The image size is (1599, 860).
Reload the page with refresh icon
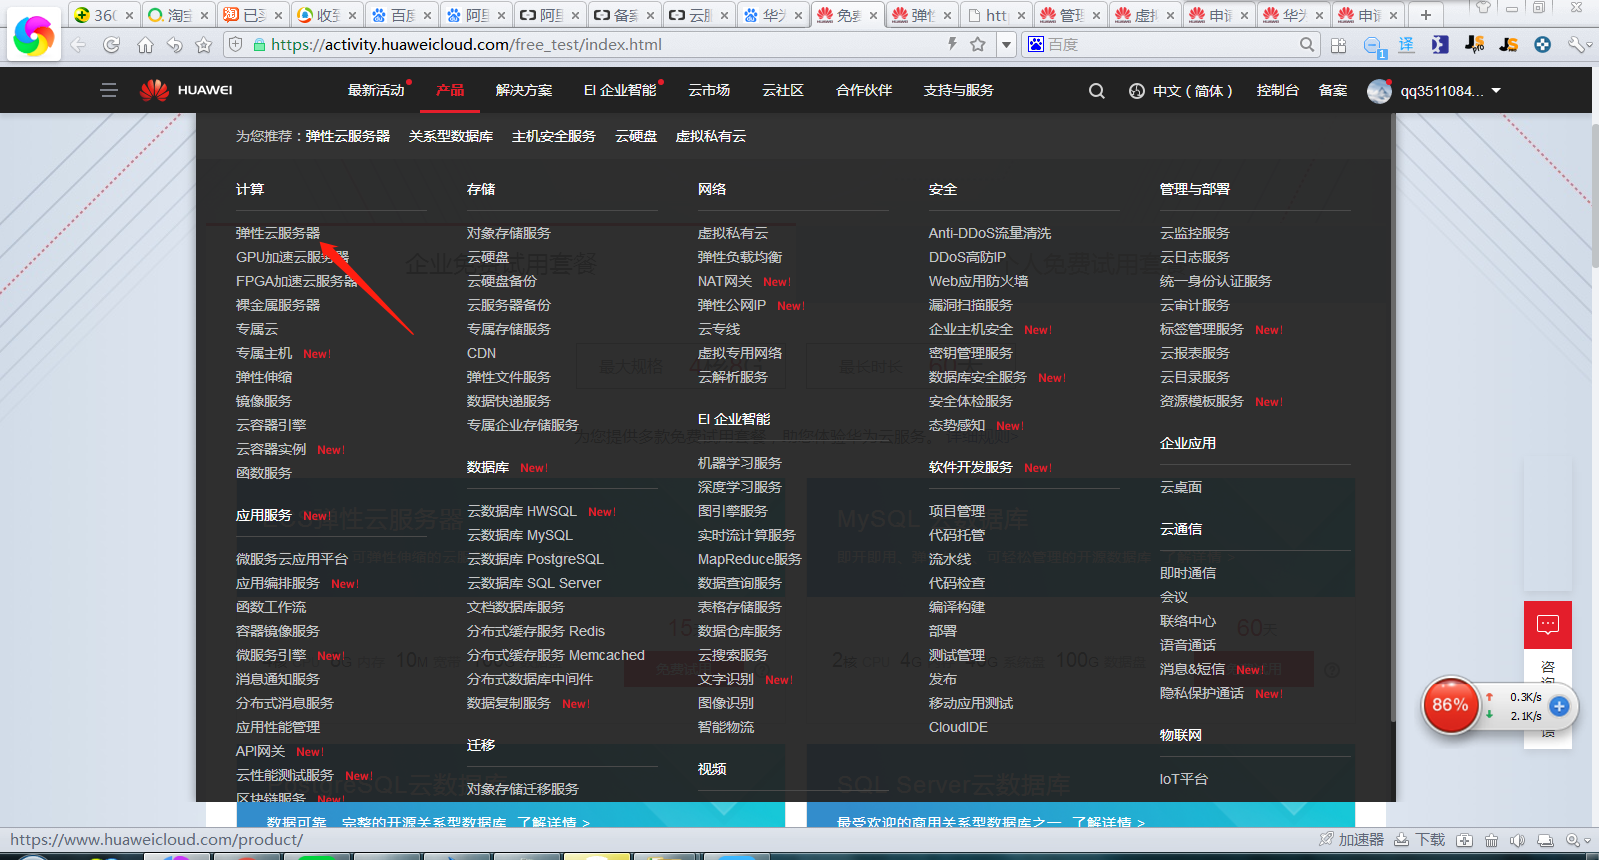tap(111, 45)
